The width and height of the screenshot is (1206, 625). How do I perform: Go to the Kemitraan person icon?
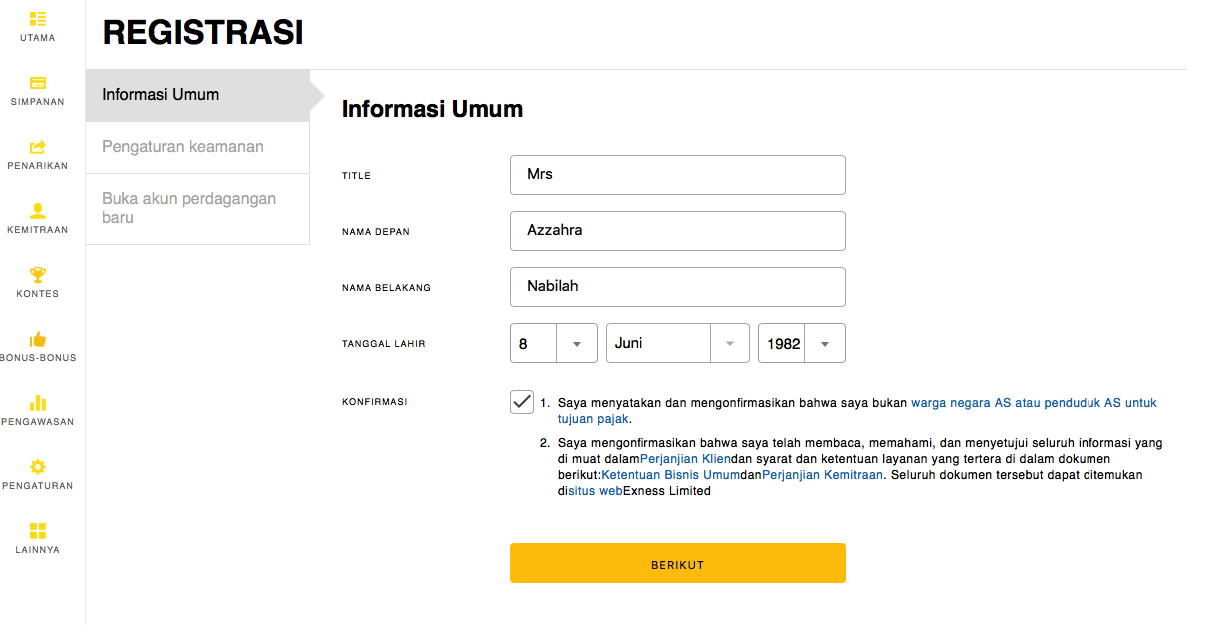(38, 211)
